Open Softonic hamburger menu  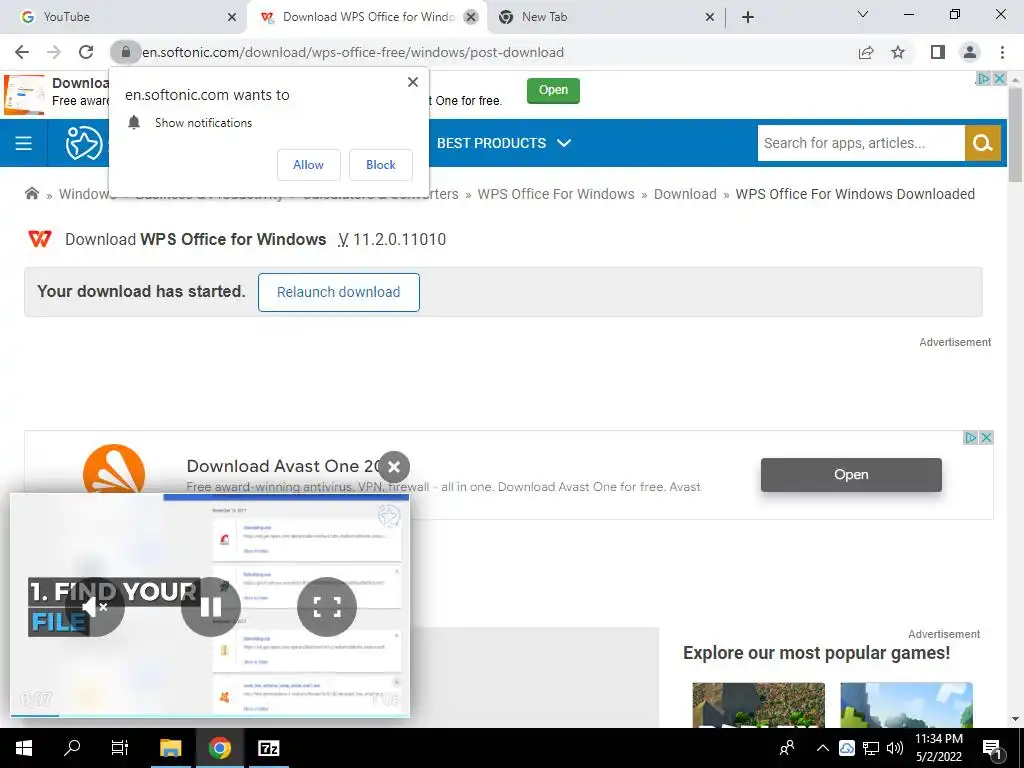click(24, 143)
